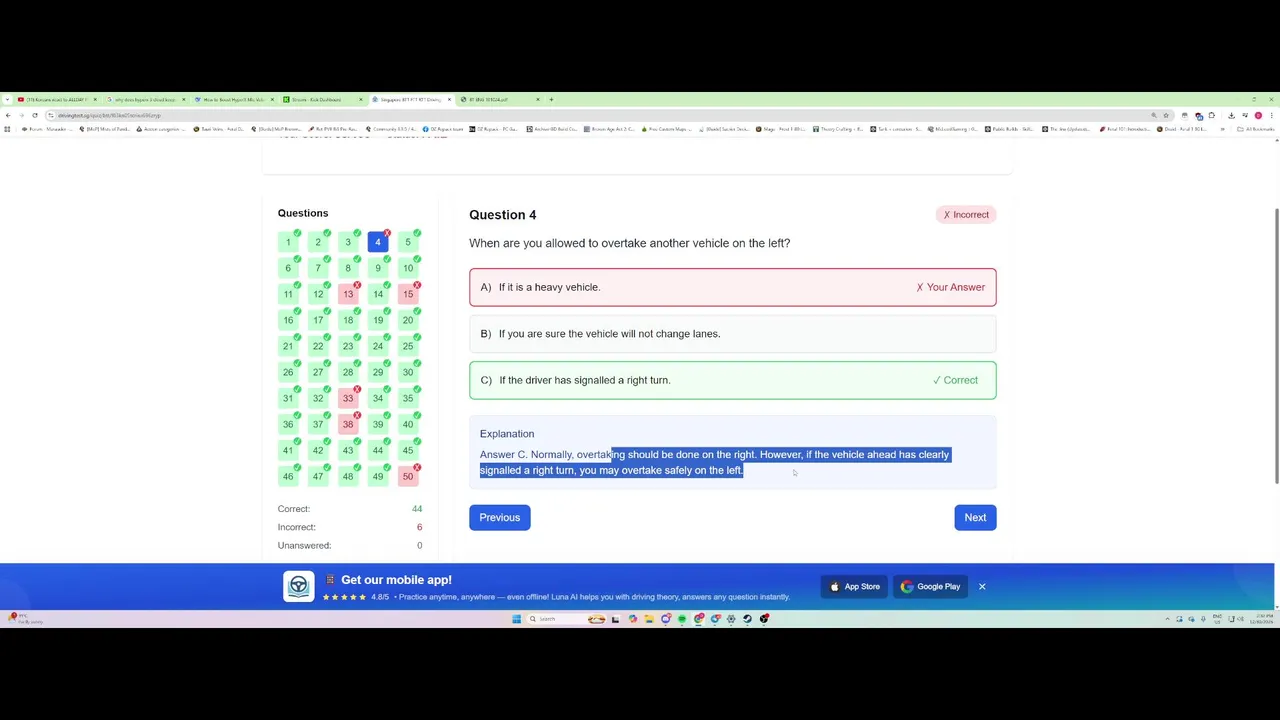1280x720 pixels.
Task: Switch to the BT BNS 101024.pdf tab
Action: 498,99
